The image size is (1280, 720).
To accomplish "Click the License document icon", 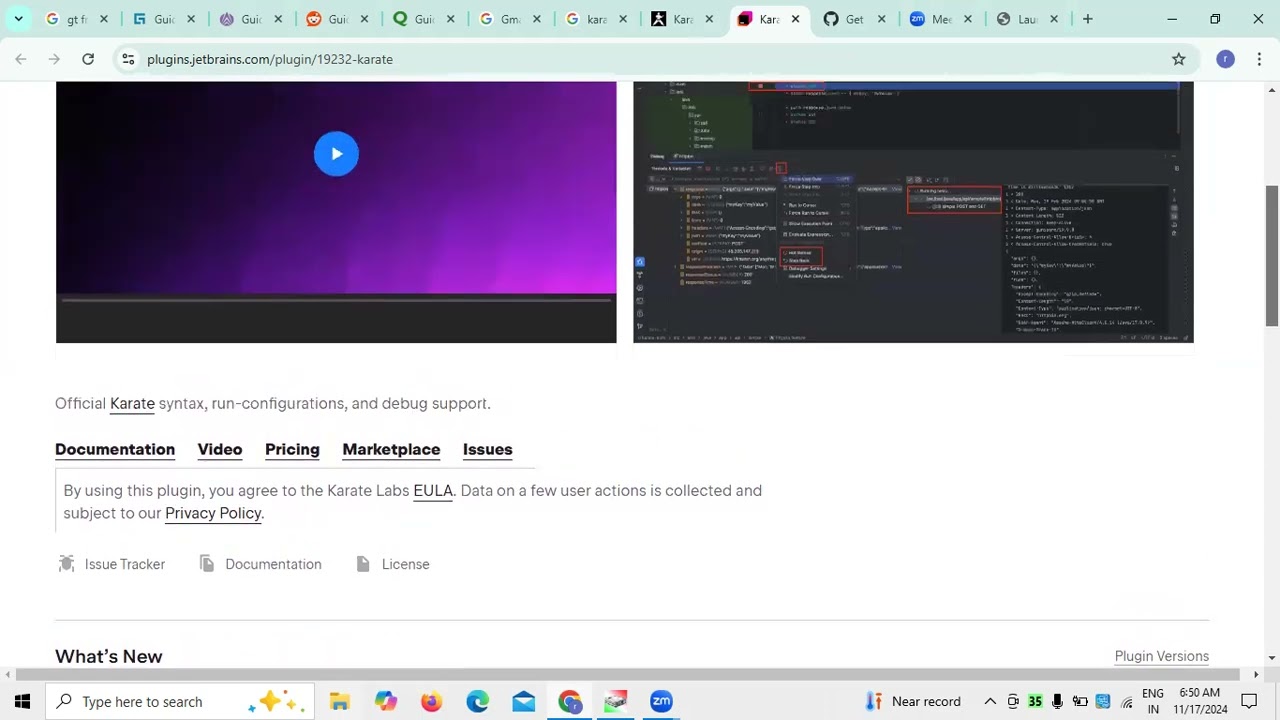I will [363, 564].
